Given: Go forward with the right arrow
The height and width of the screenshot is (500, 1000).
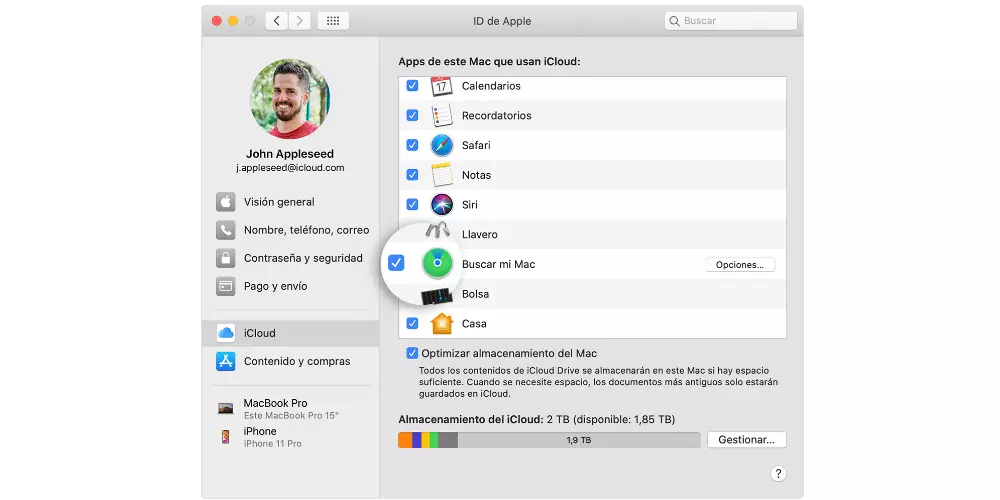Looking at the screenshot, I should click(x=300, y=20).
